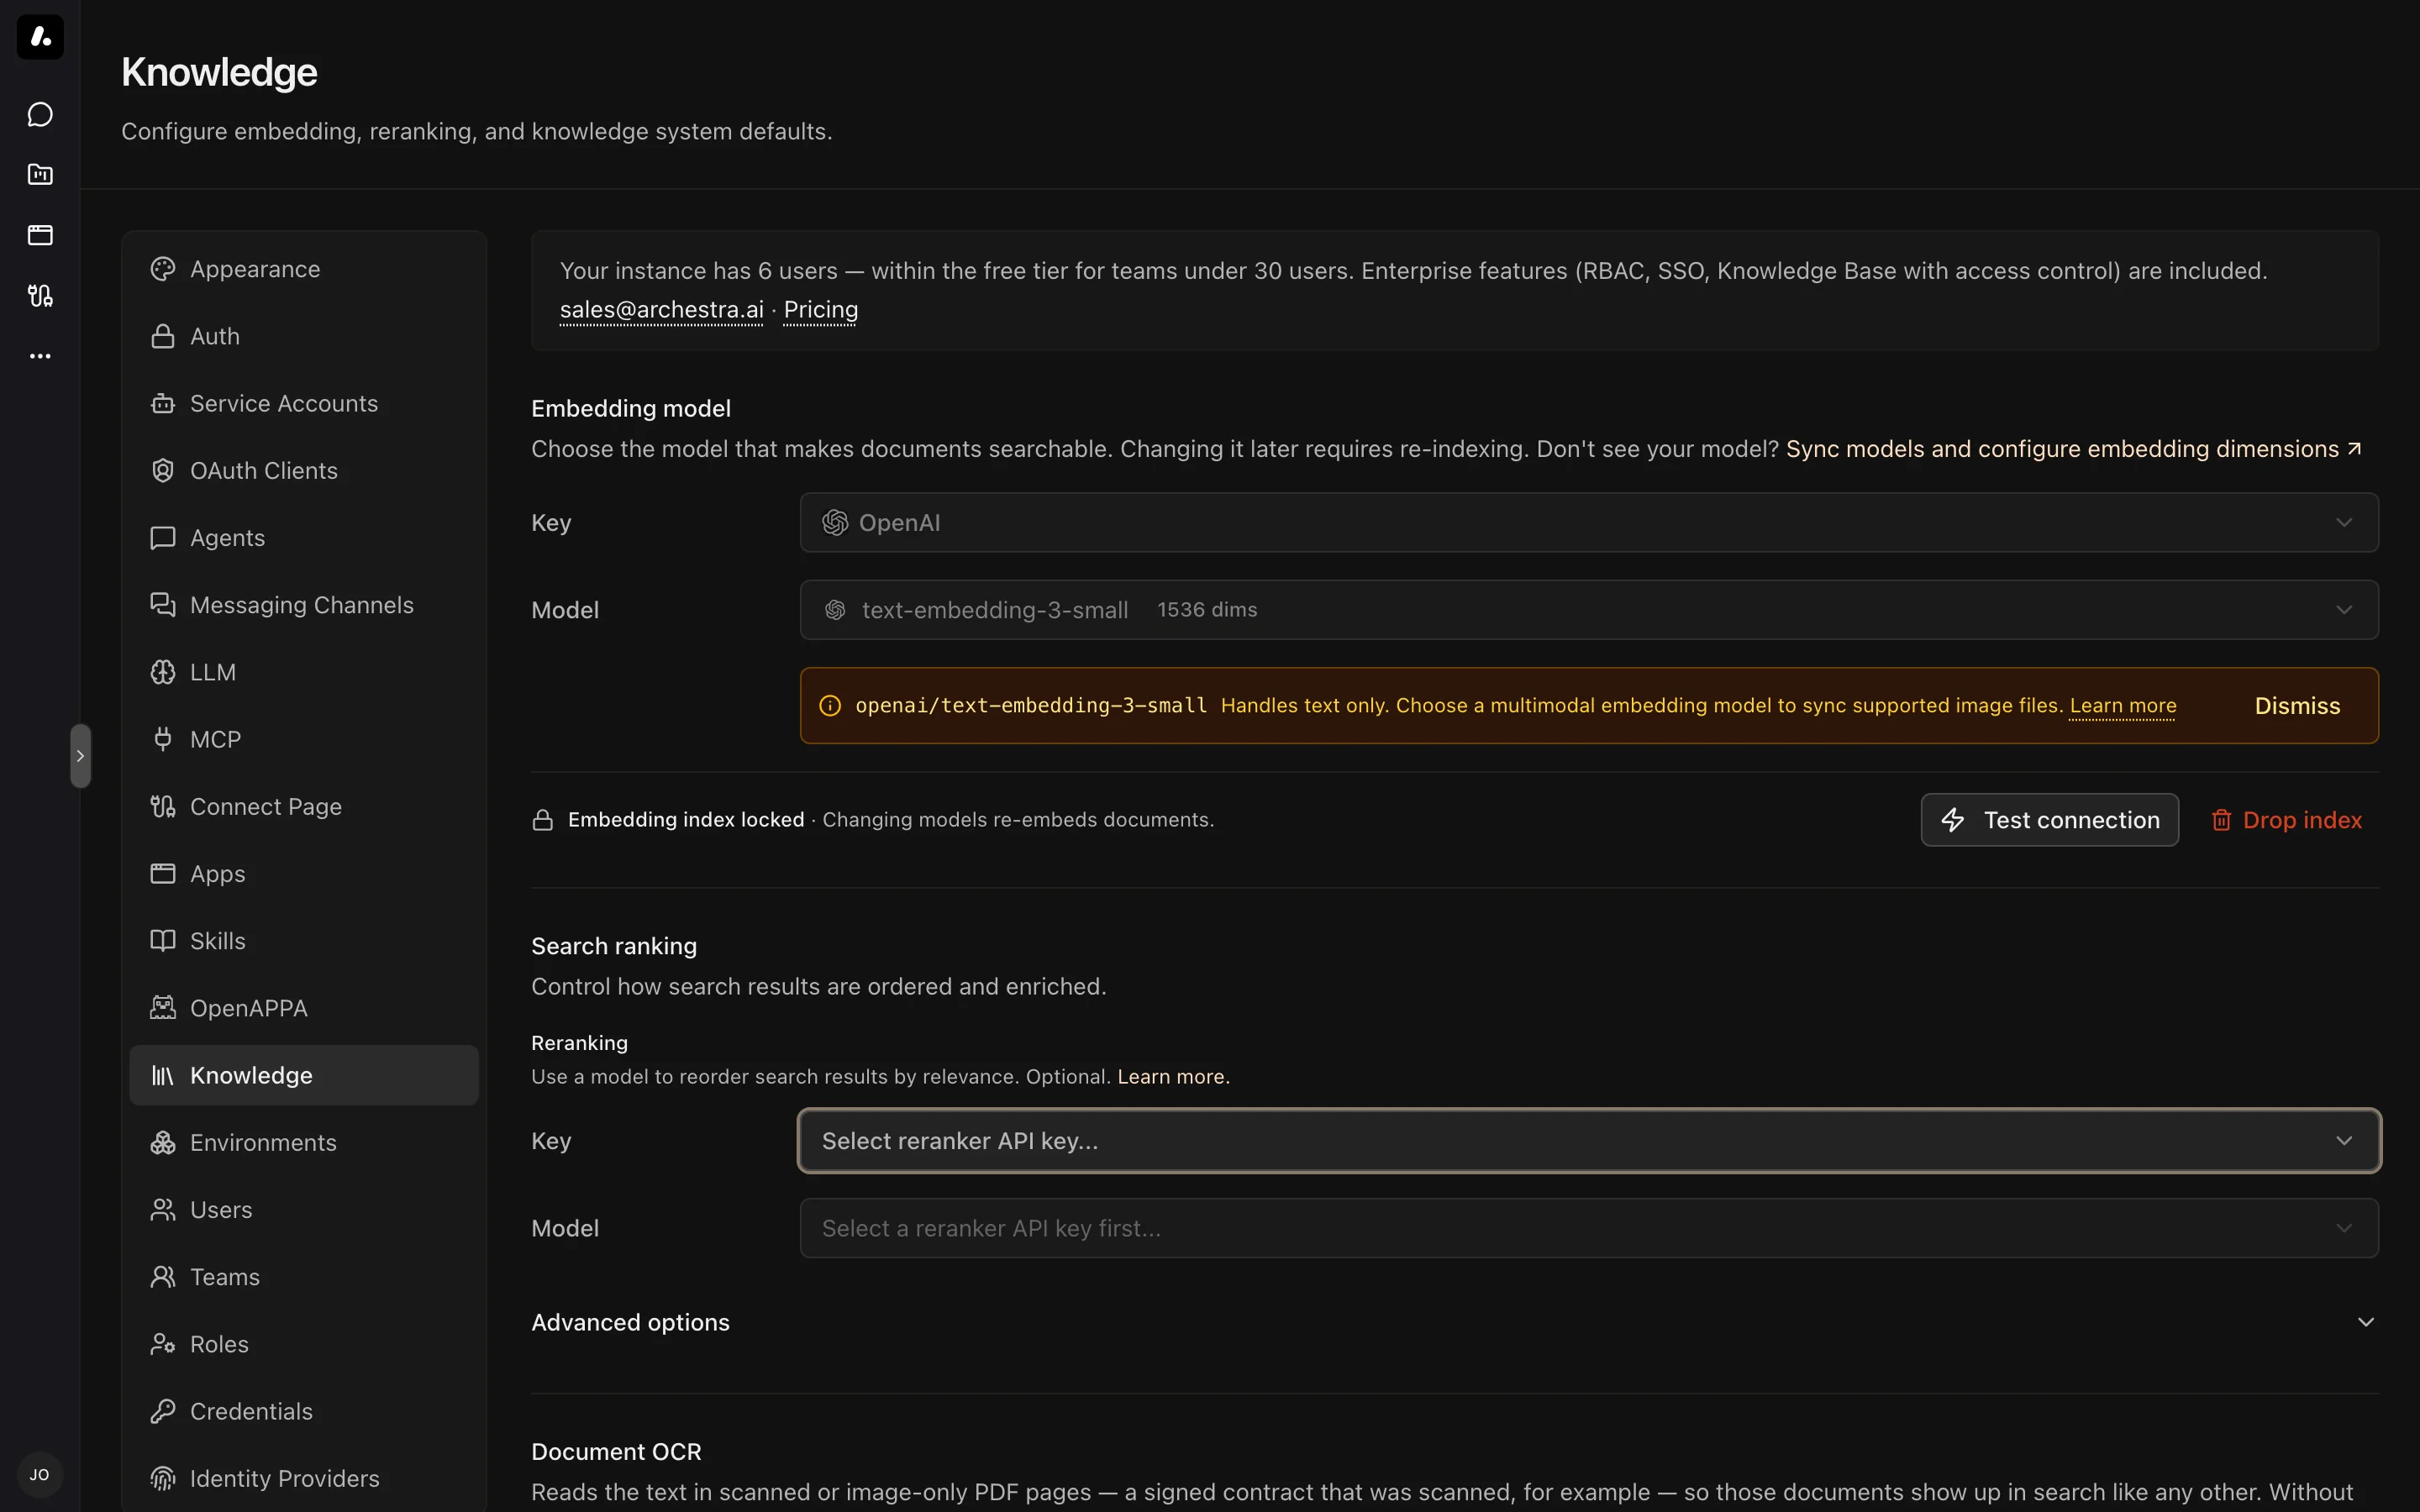Click the Agents message icon
Image resolution: width=2420 pixels, height=1512 pixels.
point(163,538)
